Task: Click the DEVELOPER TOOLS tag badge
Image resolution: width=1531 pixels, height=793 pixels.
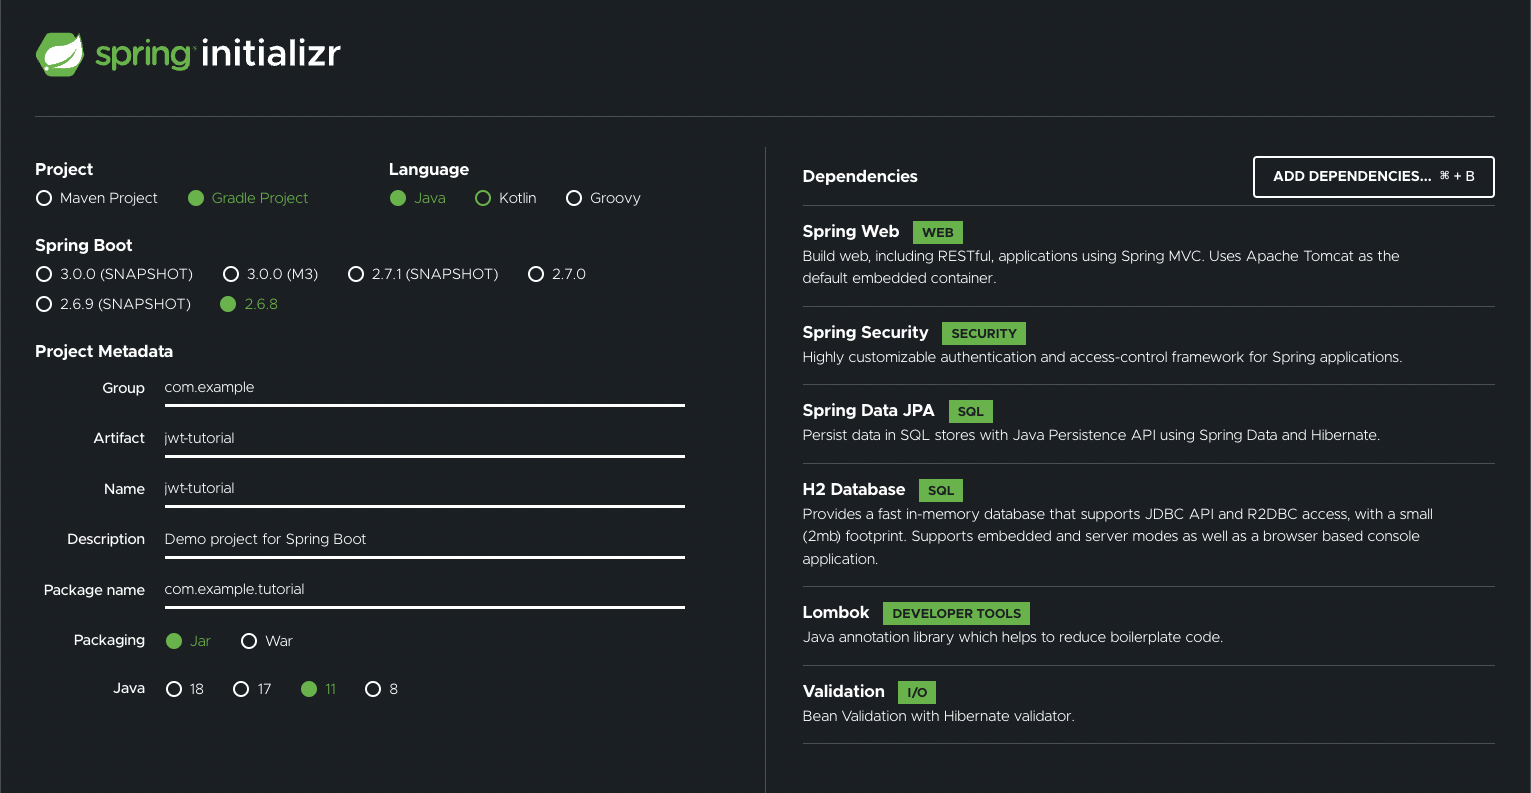Action: point(956,614)
